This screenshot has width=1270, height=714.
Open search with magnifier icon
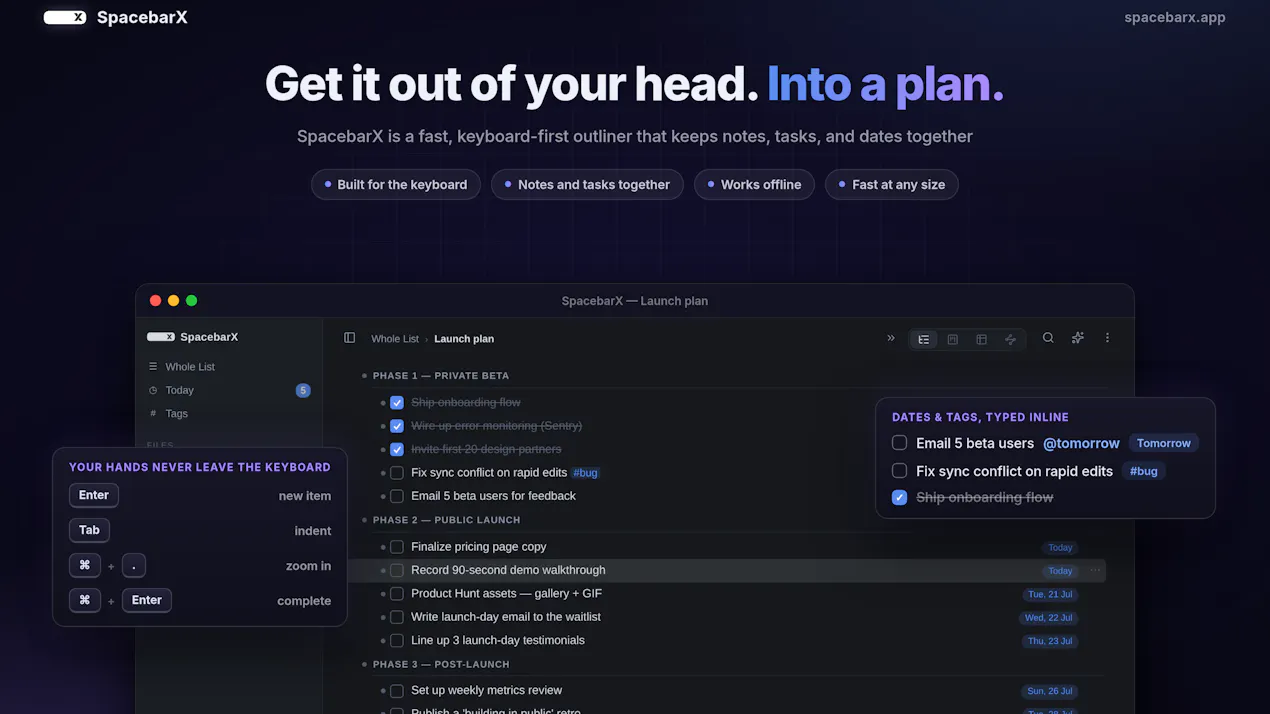(x=1048, y=338)
